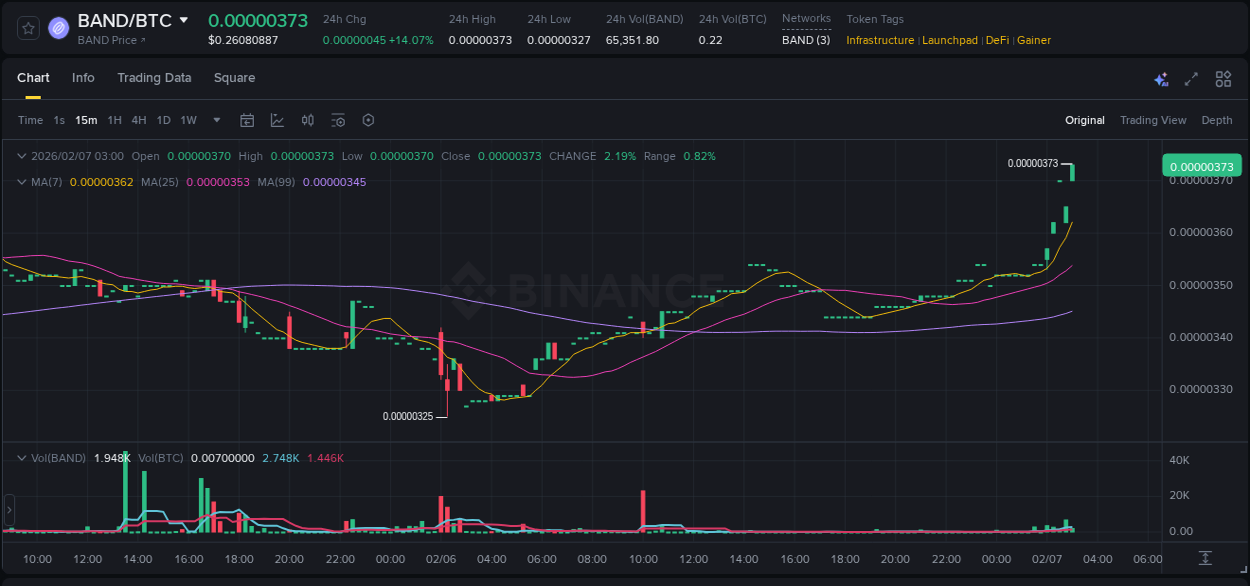
Task: Change candlestick chart style icon
Action: point(308,120)
